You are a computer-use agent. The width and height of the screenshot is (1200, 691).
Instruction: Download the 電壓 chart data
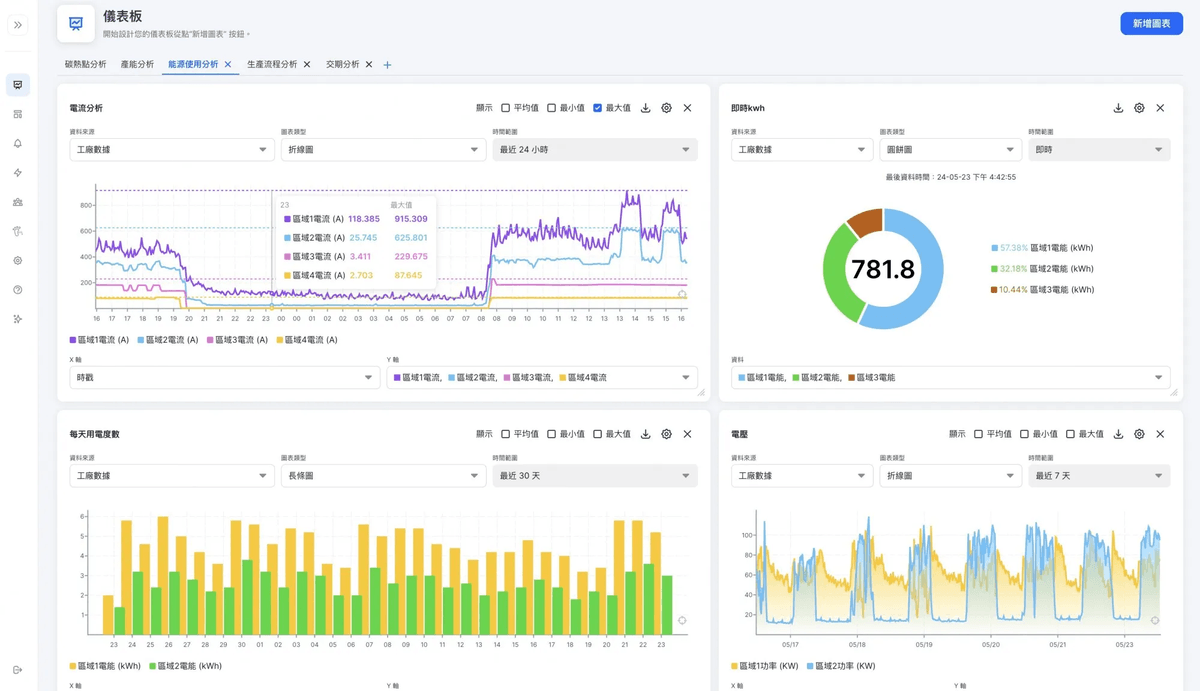click(1118, 434)
